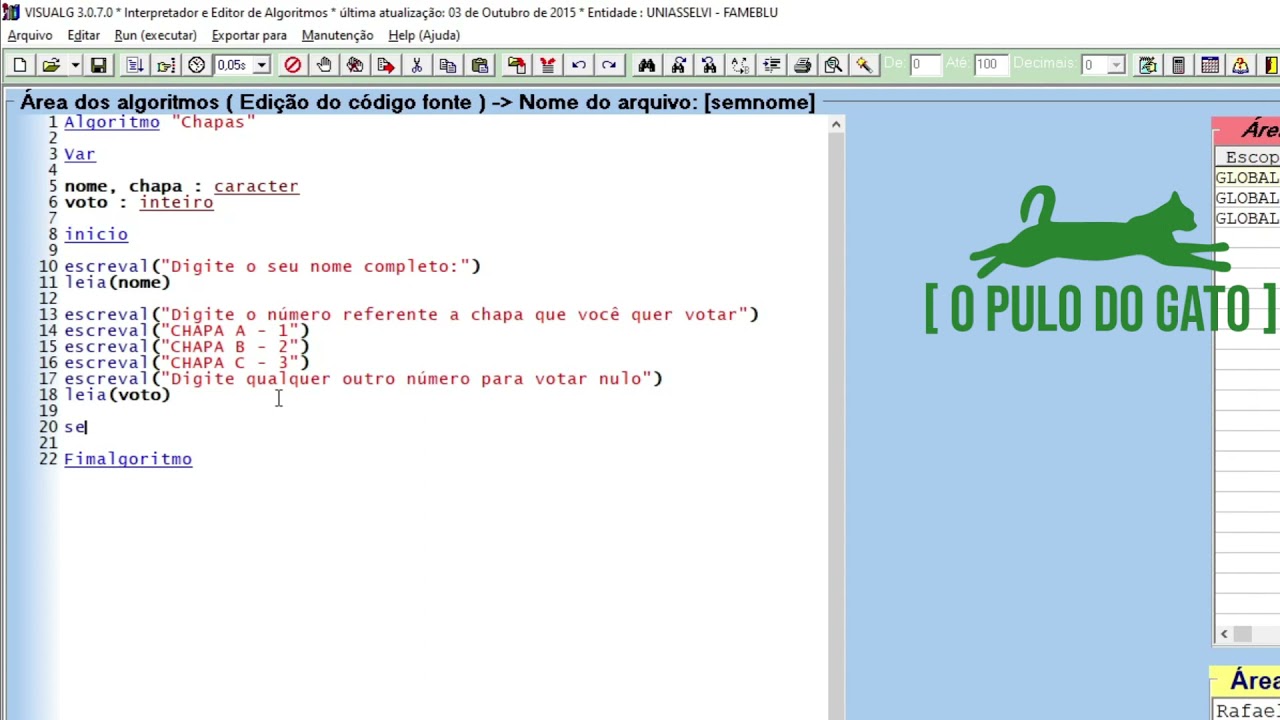
Task: Open the calendar icon in toolbar
Action: pyautogui.click(x=1210, y=65)
